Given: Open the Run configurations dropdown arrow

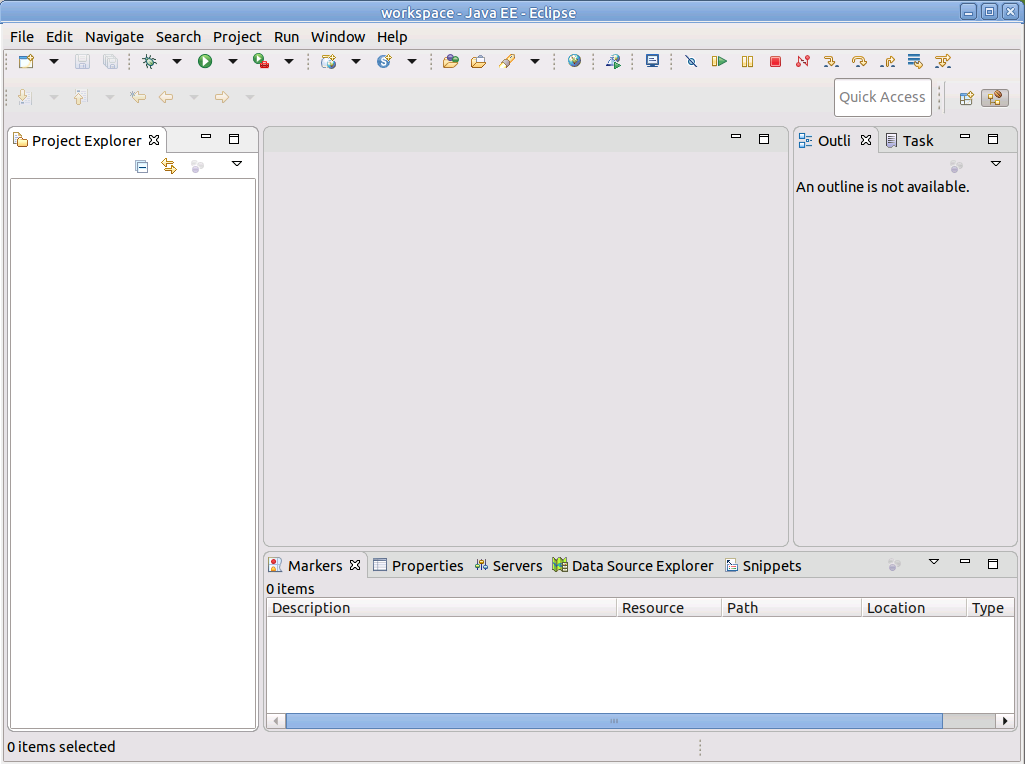Looking at the screenshot, I should (x=233, y=61).
